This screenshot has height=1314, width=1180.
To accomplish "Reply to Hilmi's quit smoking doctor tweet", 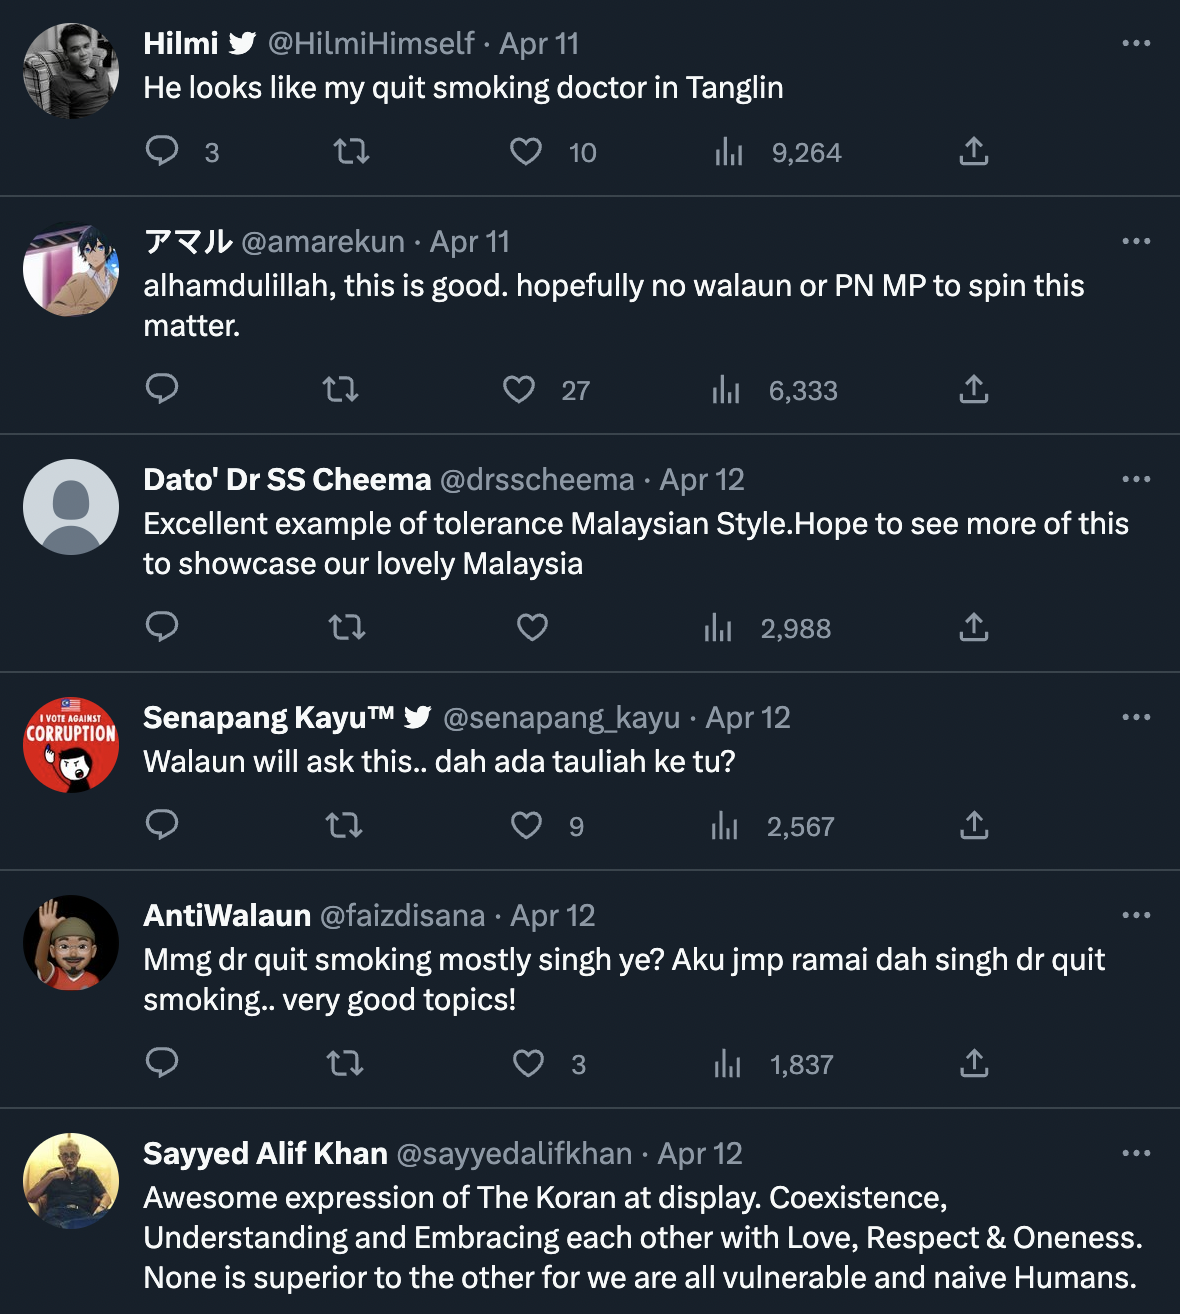I will pos(162,151).
